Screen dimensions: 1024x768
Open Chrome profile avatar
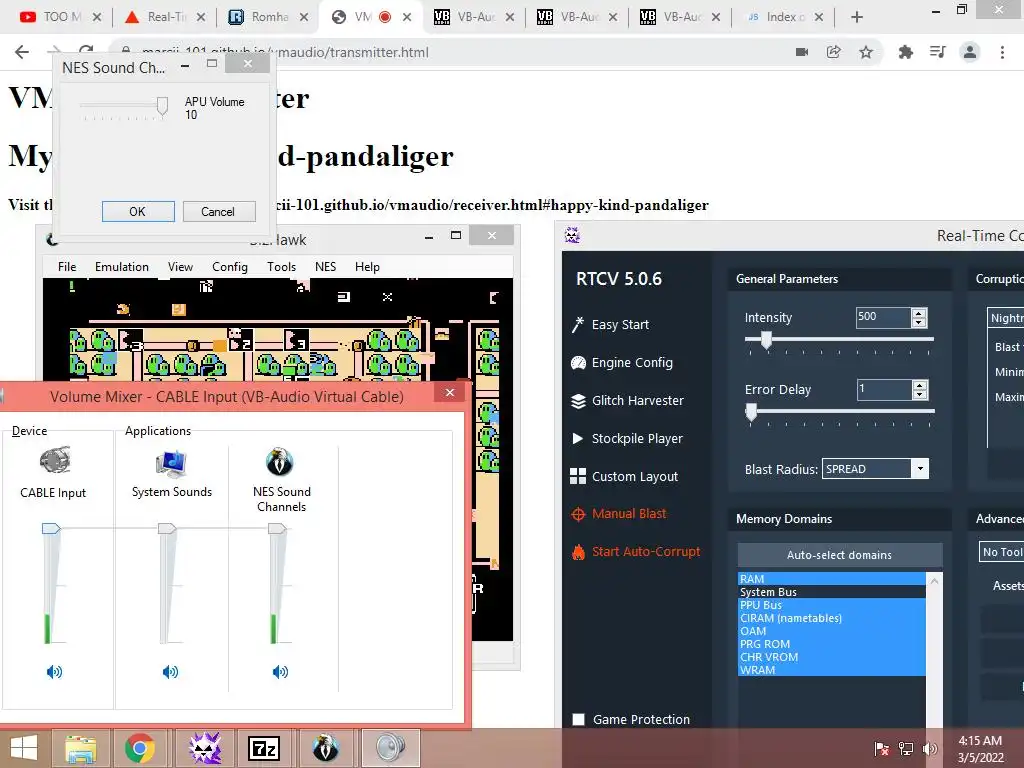click(970, 52)
